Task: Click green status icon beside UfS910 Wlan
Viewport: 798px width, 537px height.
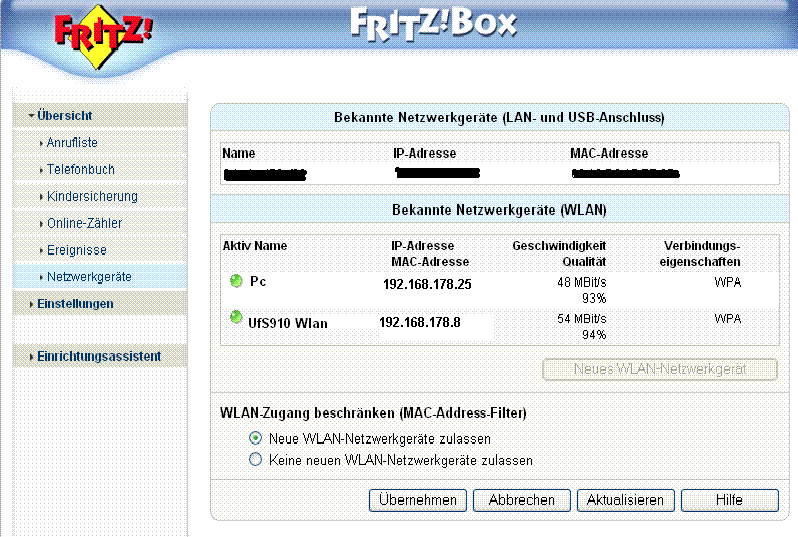Action: click(x=236, y=319)
